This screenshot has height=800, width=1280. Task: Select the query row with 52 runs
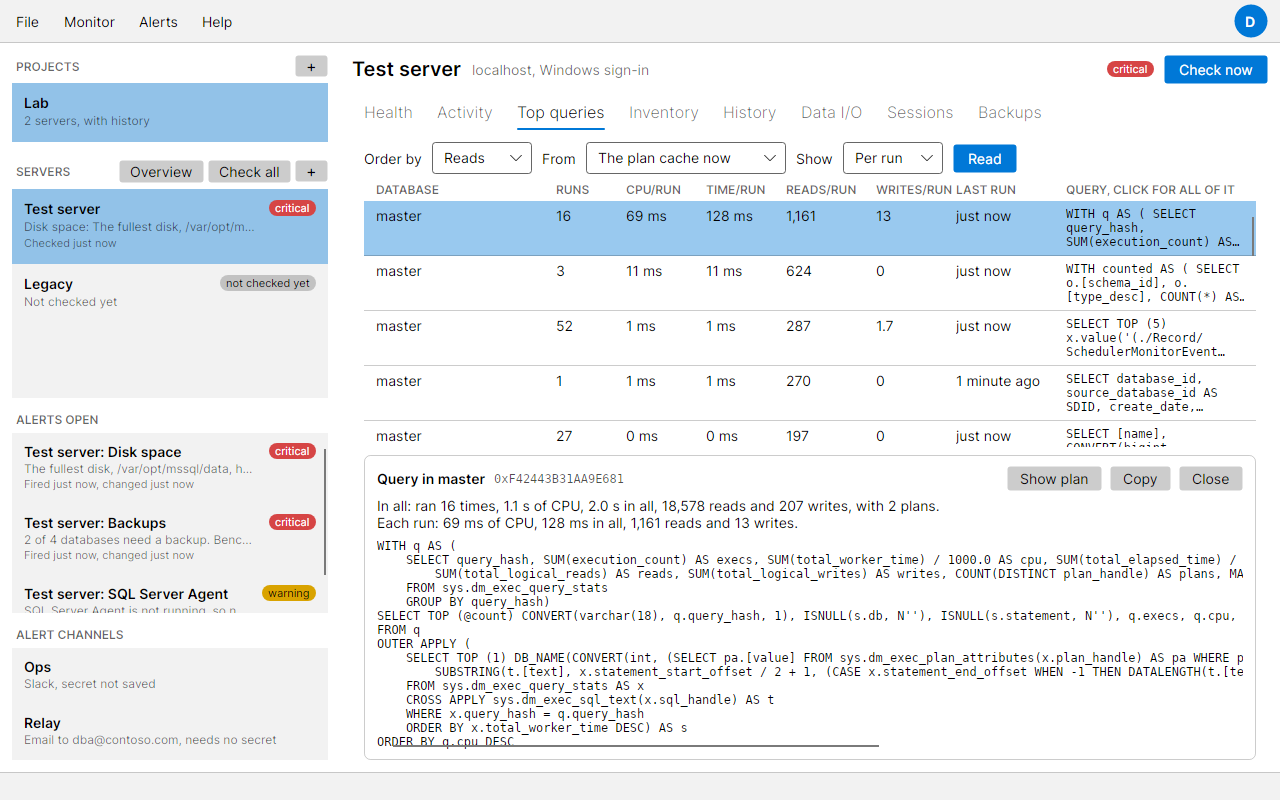pyautogui.click(x=810, y=338)
